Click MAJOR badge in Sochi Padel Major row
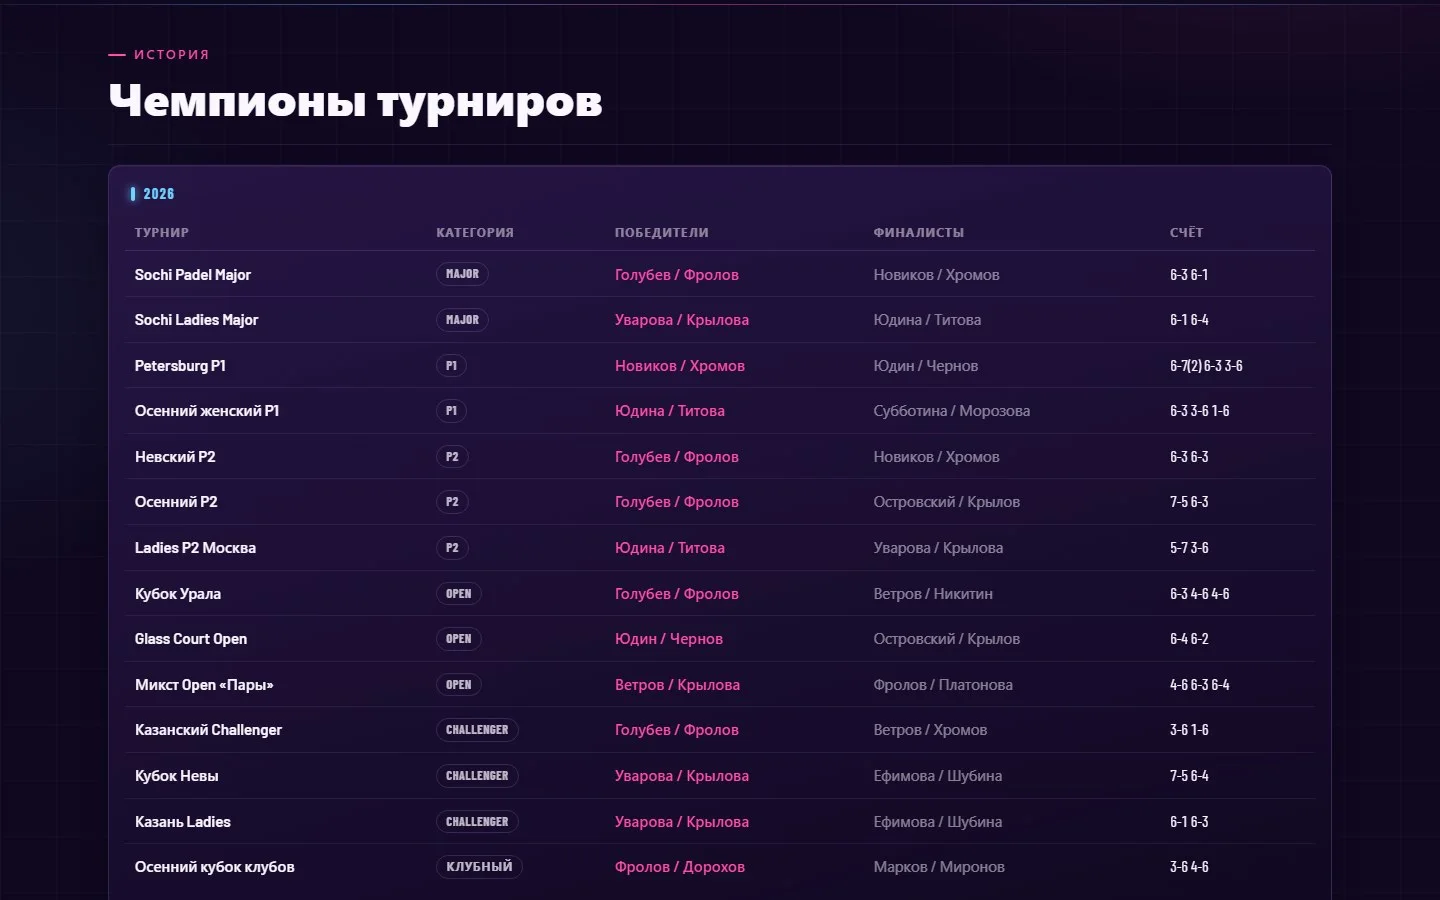Viewport: 1440px width, 900px height. pos(462,274)
